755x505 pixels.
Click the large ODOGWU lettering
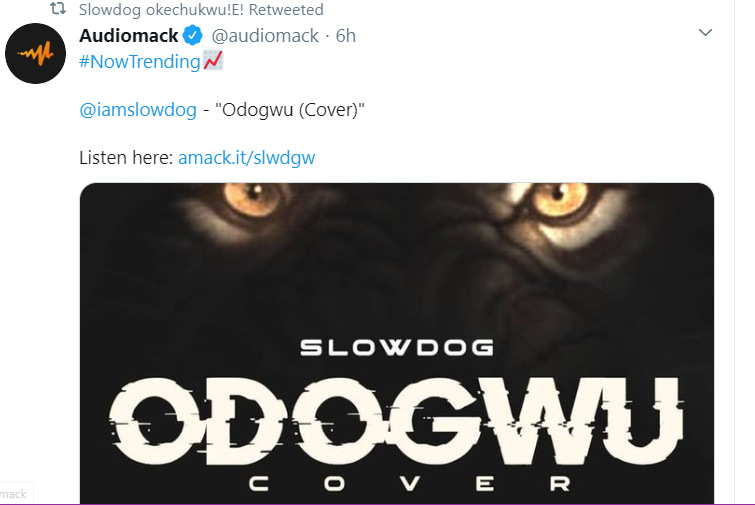coord(396,422)
